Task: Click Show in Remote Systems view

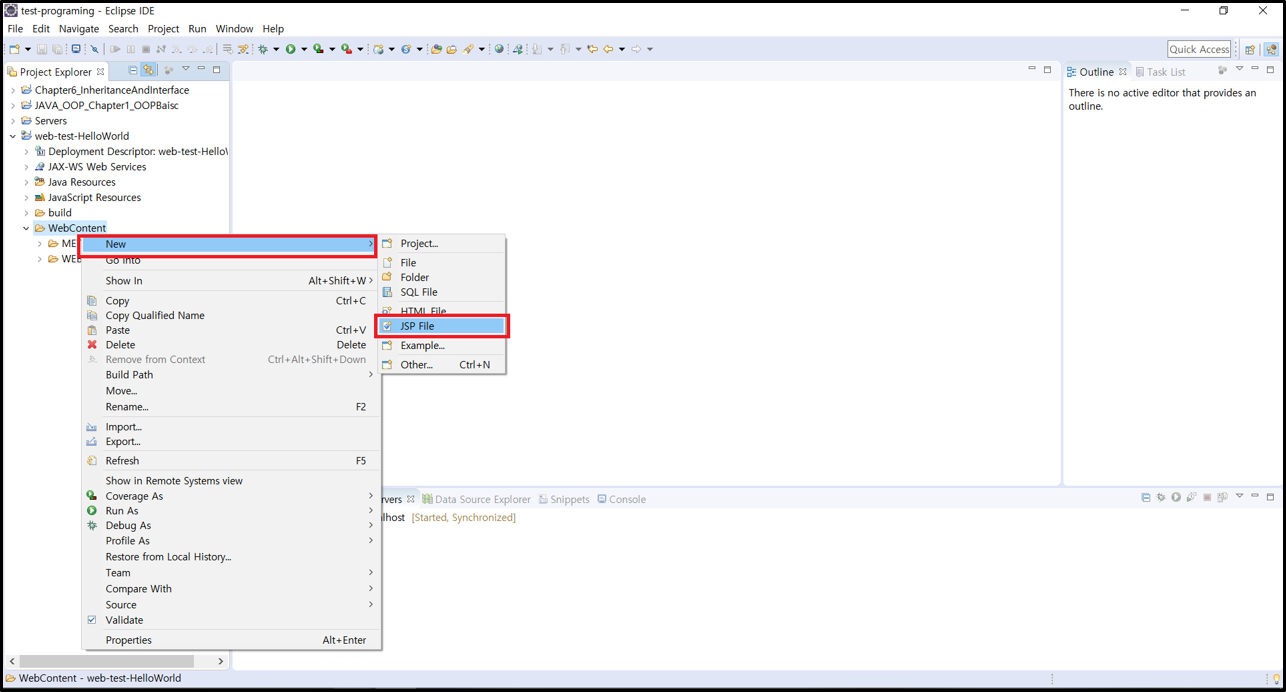Action: coord(230,481)
